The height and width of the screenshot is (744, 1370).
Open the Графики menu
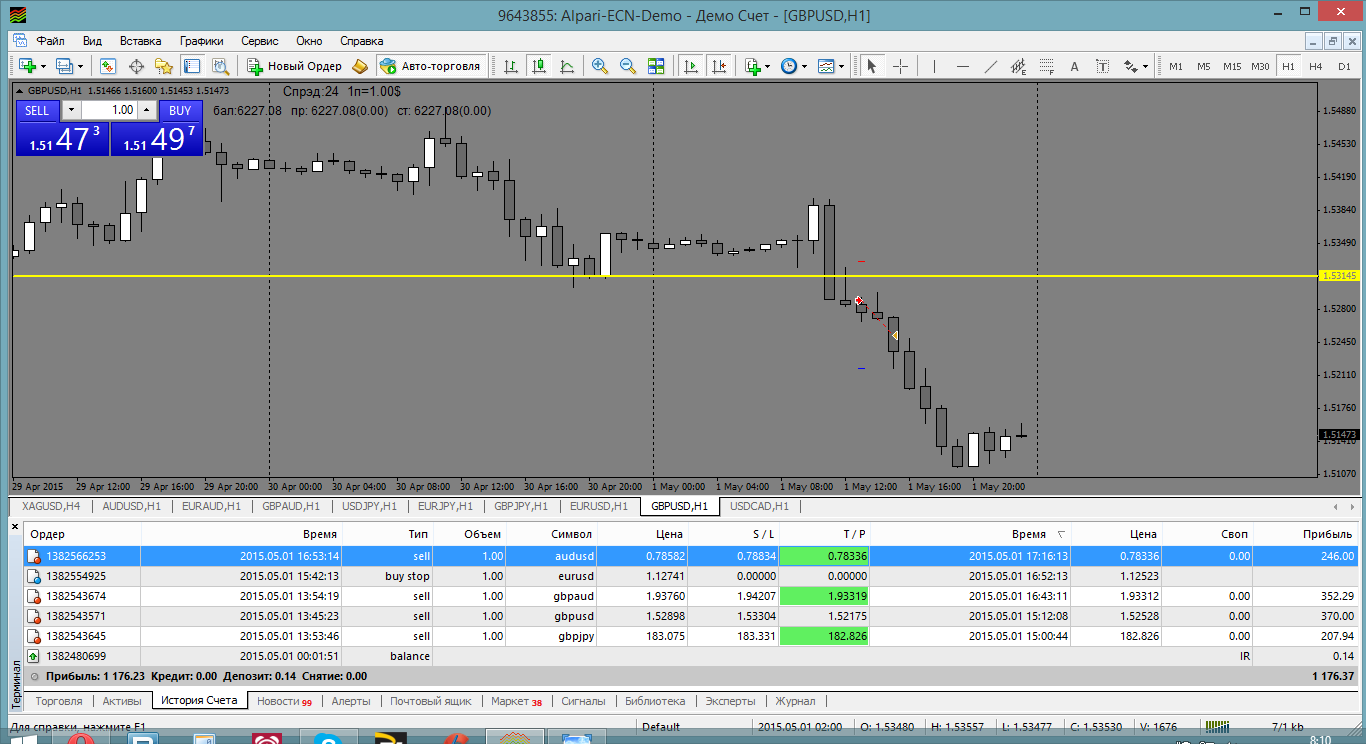[x=201, y=41]
